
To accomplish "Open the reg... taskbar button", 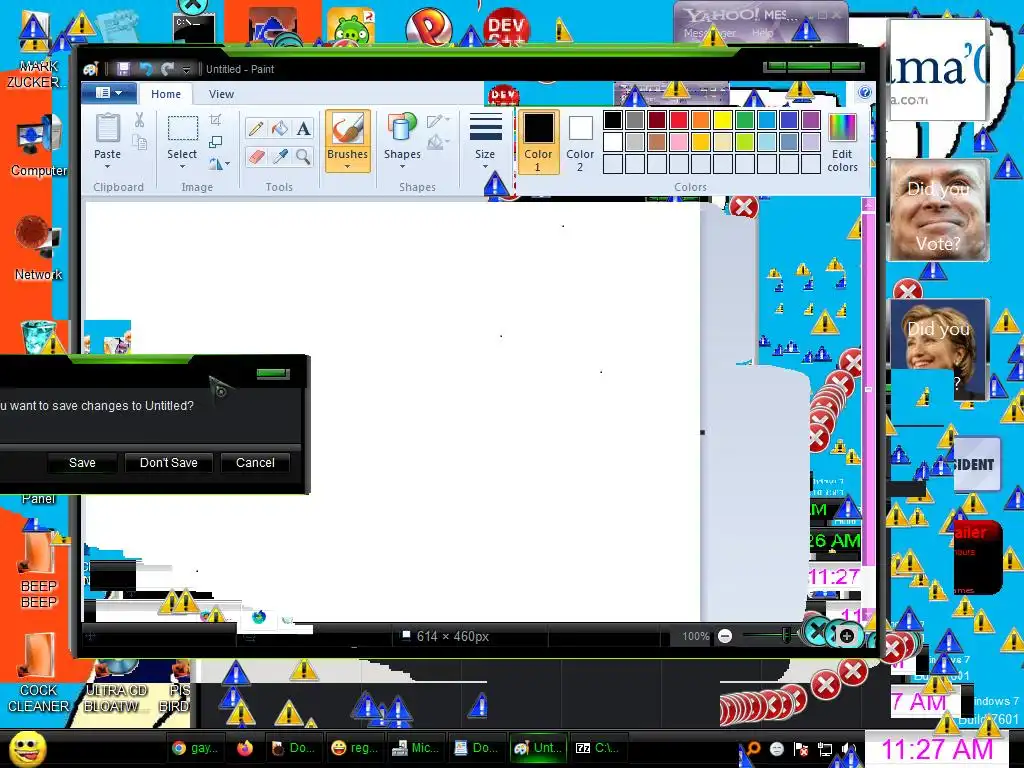I will 355,748.
